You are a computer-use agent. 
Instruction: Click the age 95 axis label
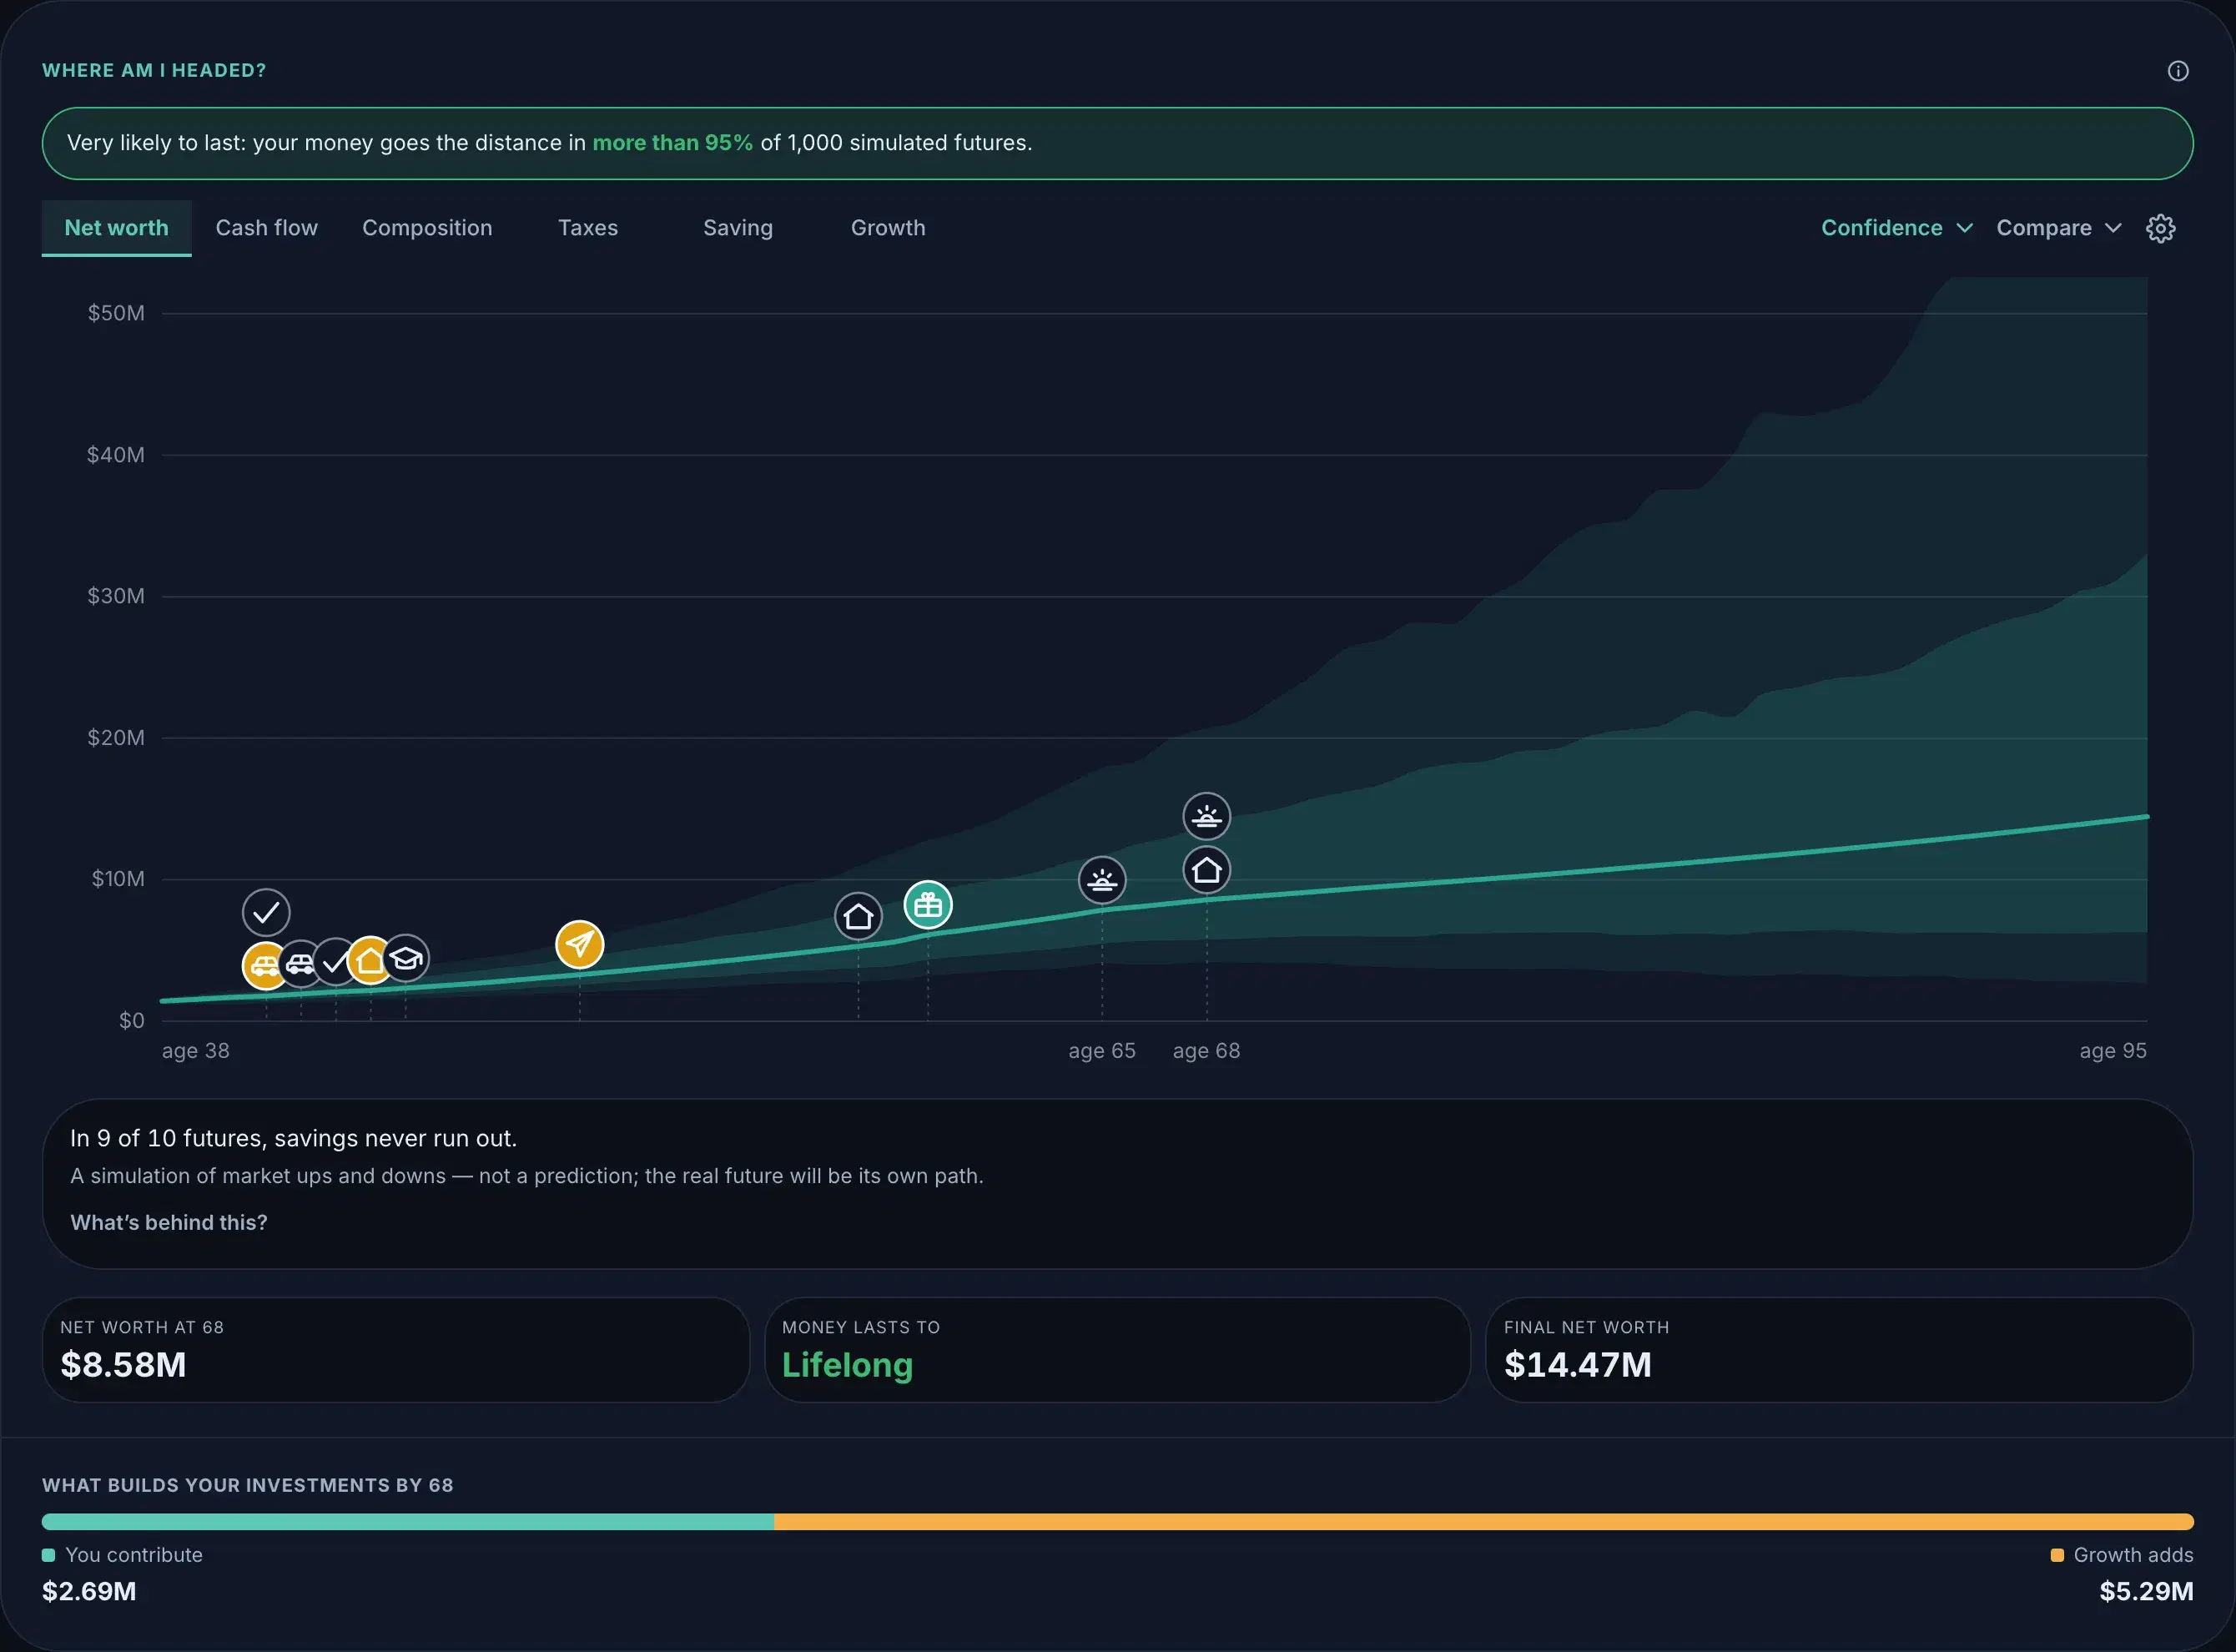point(2113,1051)
